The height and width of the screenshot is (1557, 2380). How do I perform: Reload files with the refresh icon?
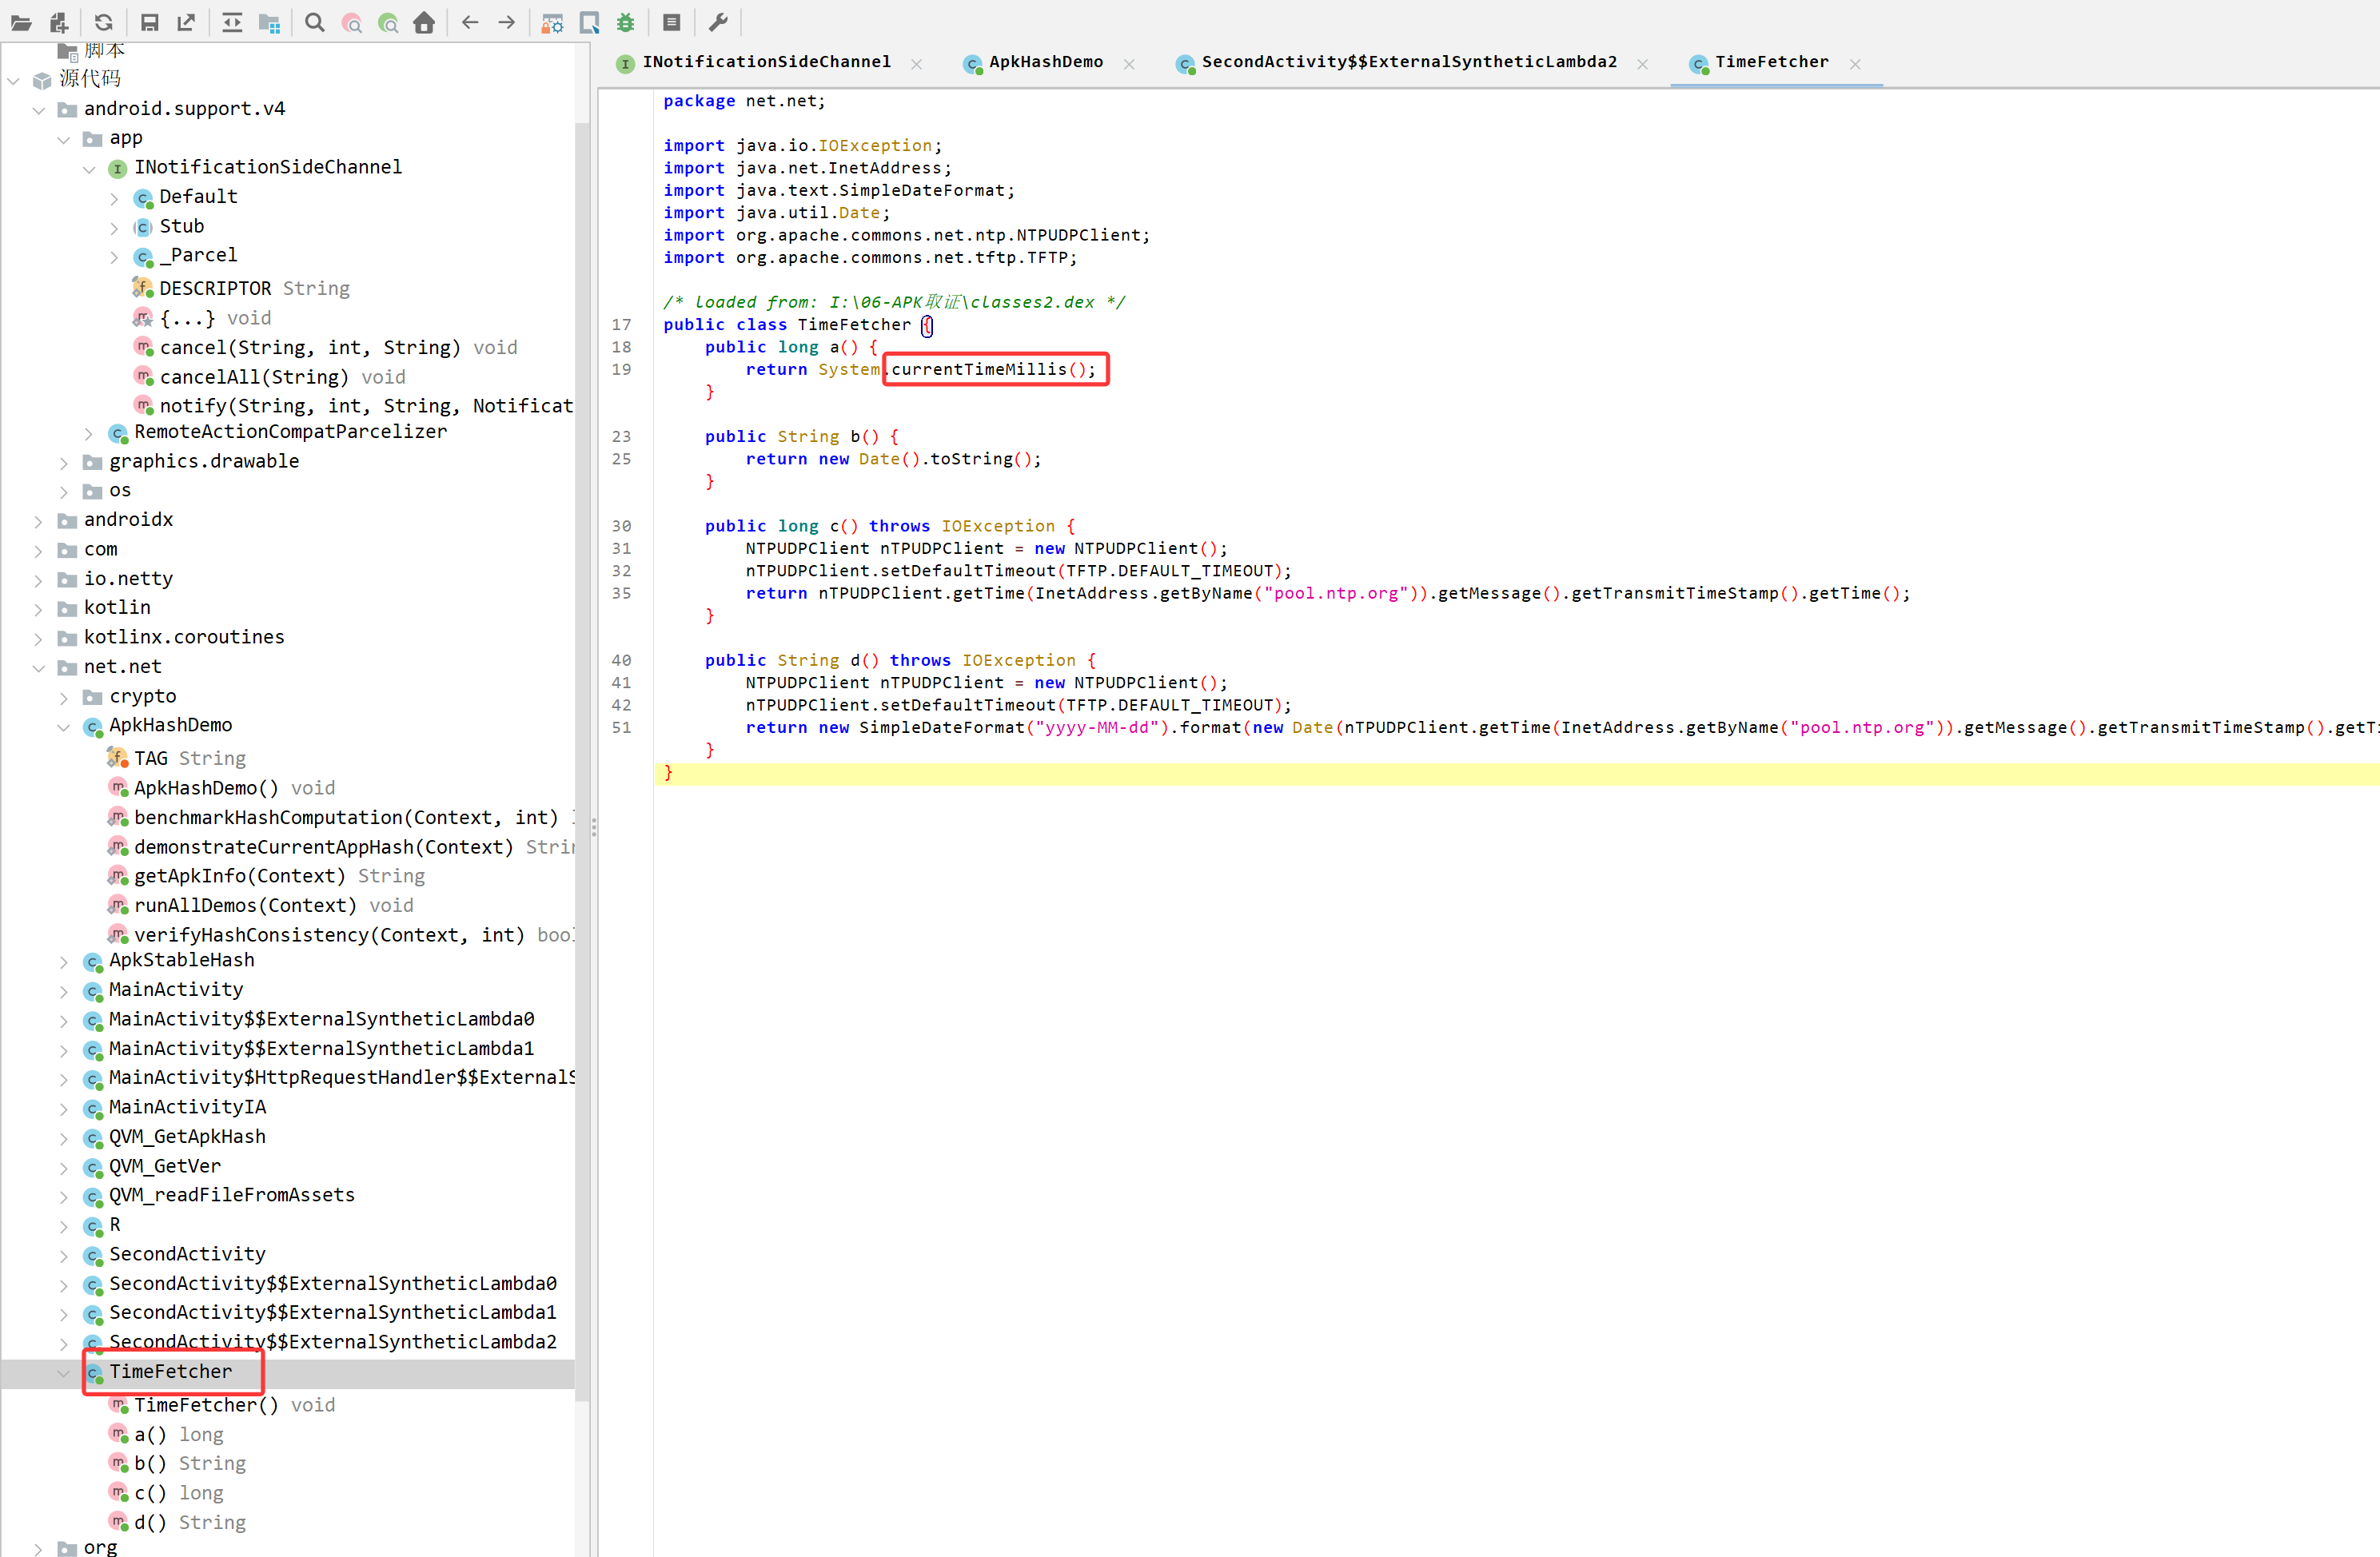pos(104,22)
